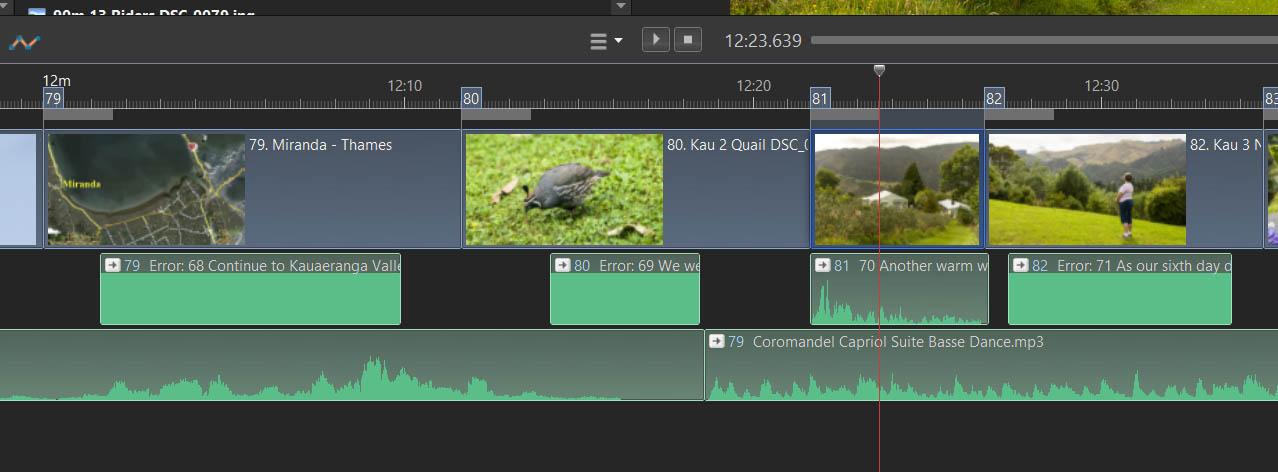Select the playhead marker on the ruler
The image size is (1278, 472).
[x=879, y=70]
